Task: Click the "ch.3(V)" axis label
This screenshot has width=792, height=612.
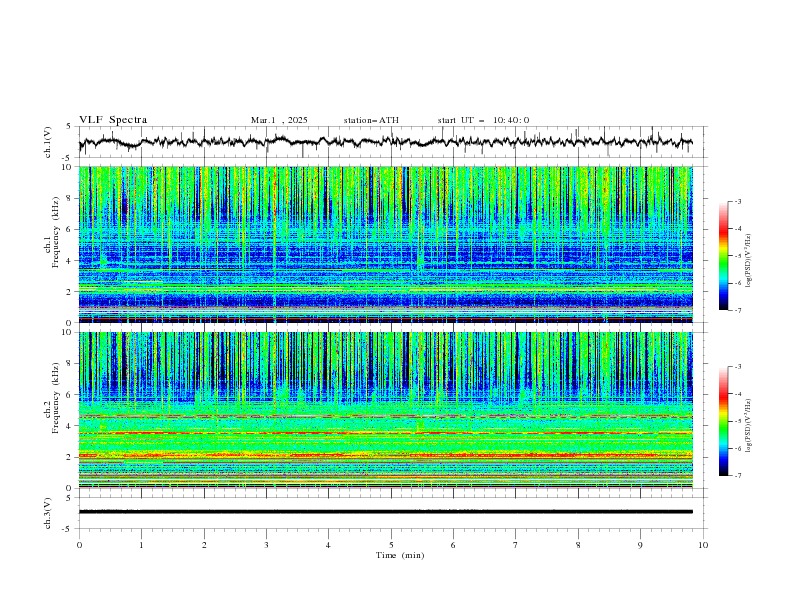Action: (48, 513)
